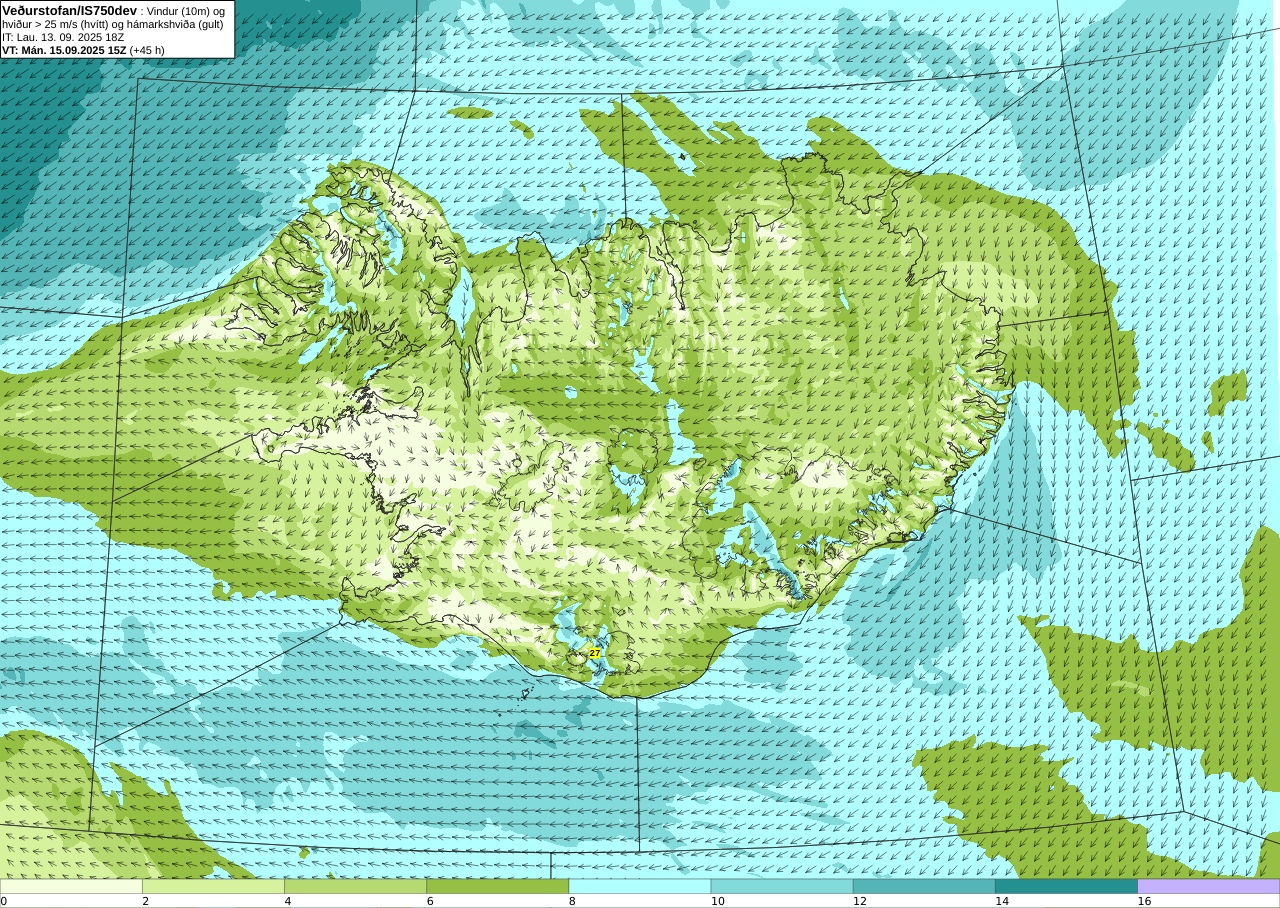Click the 10–12 m/s light teal swatch

(x=782, y=886)
